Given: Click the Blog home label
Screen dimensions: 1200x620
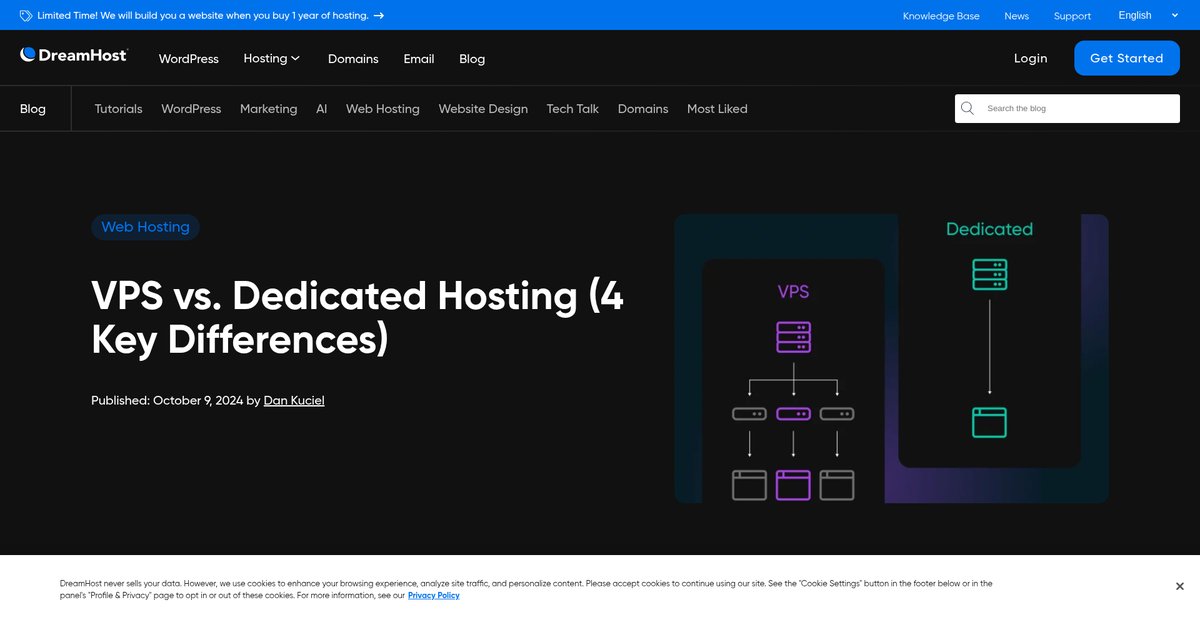Looking at the screenshot, I should pos(33,109).
